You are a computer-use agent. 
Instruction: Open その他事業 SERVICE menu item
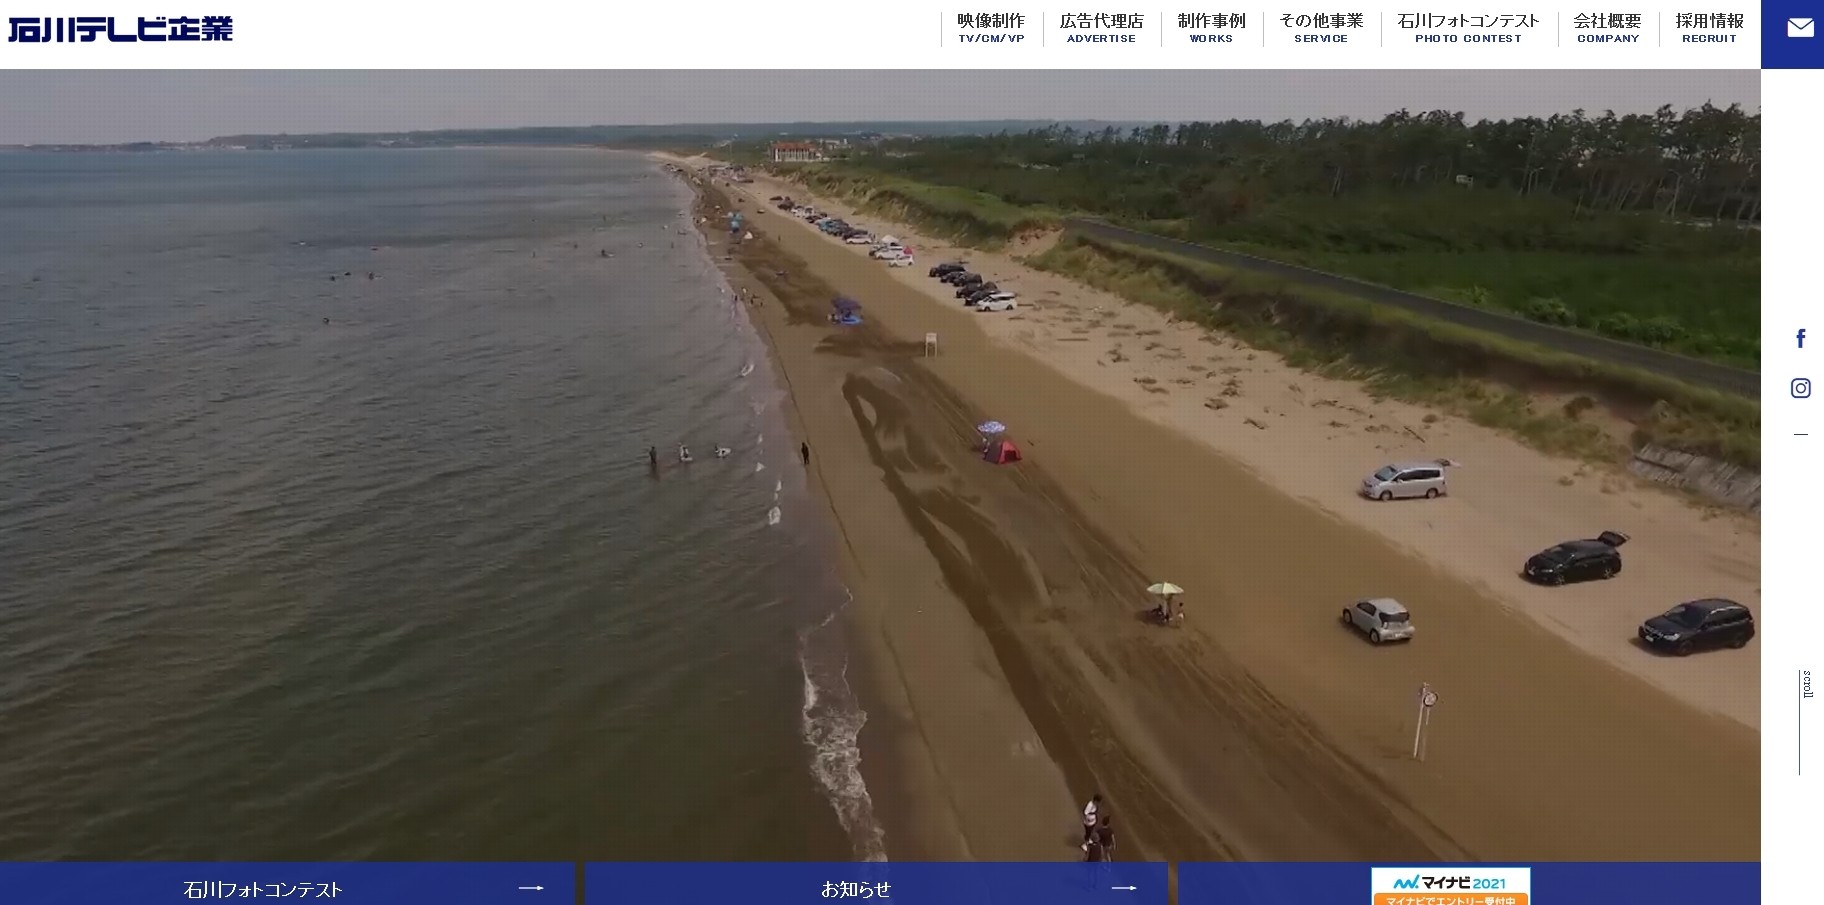(x=1321, y=28)
